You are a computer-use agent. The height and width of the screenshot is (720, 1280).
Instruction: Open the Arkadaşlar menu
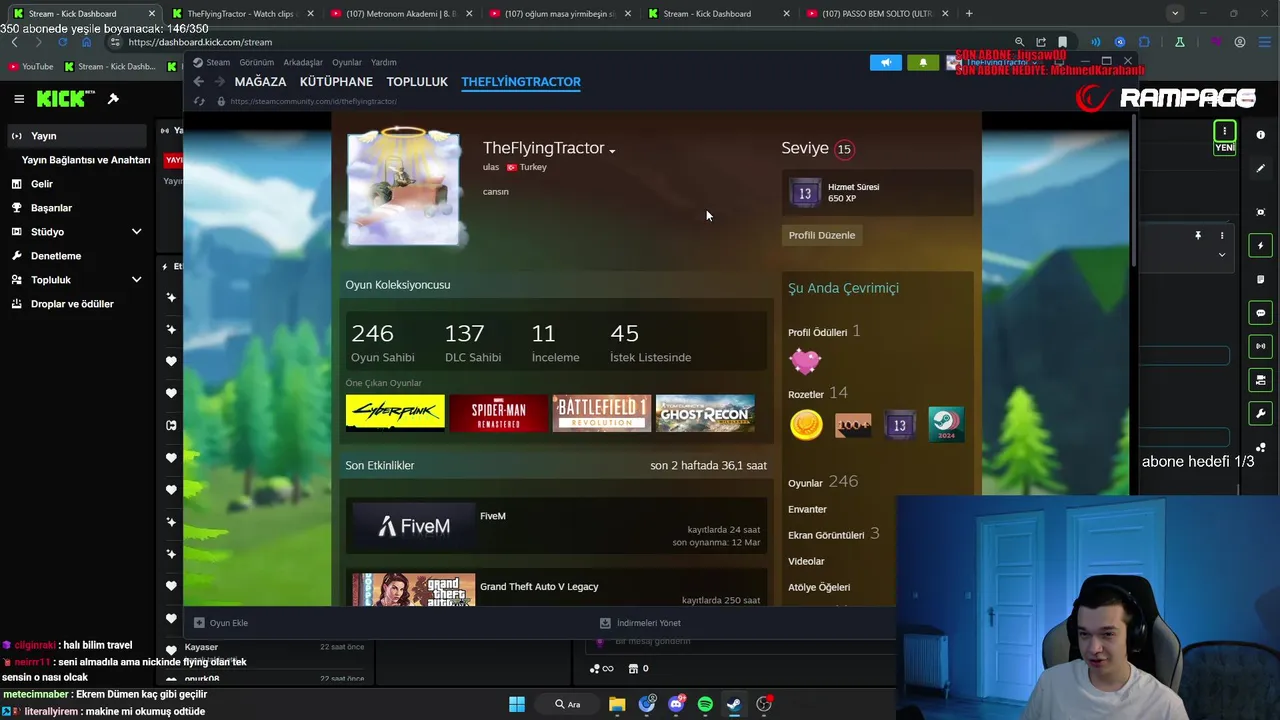click(303, 62)
